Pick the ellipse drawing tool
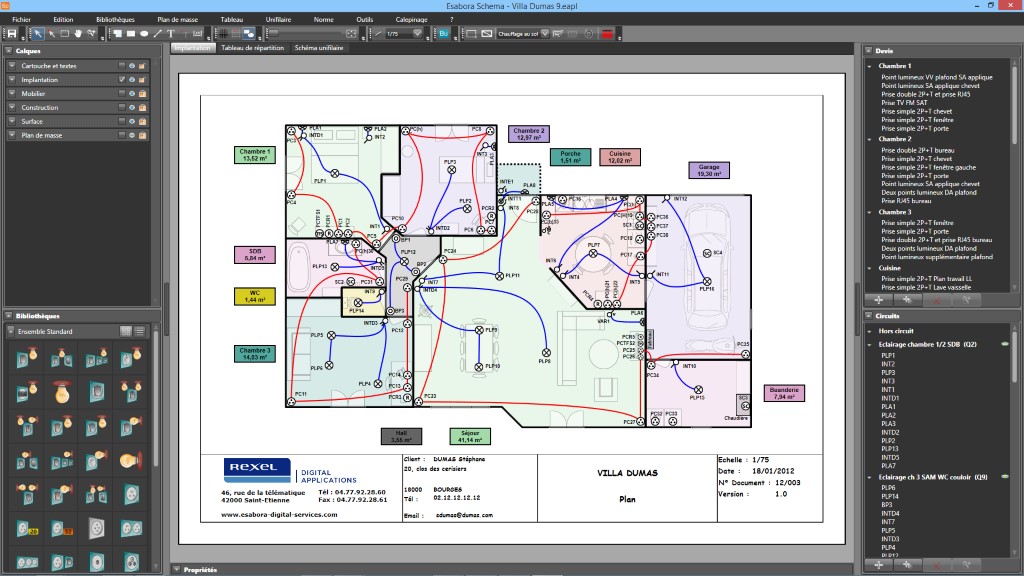This screenshot has height=576, width=1024. pos(144,33)
